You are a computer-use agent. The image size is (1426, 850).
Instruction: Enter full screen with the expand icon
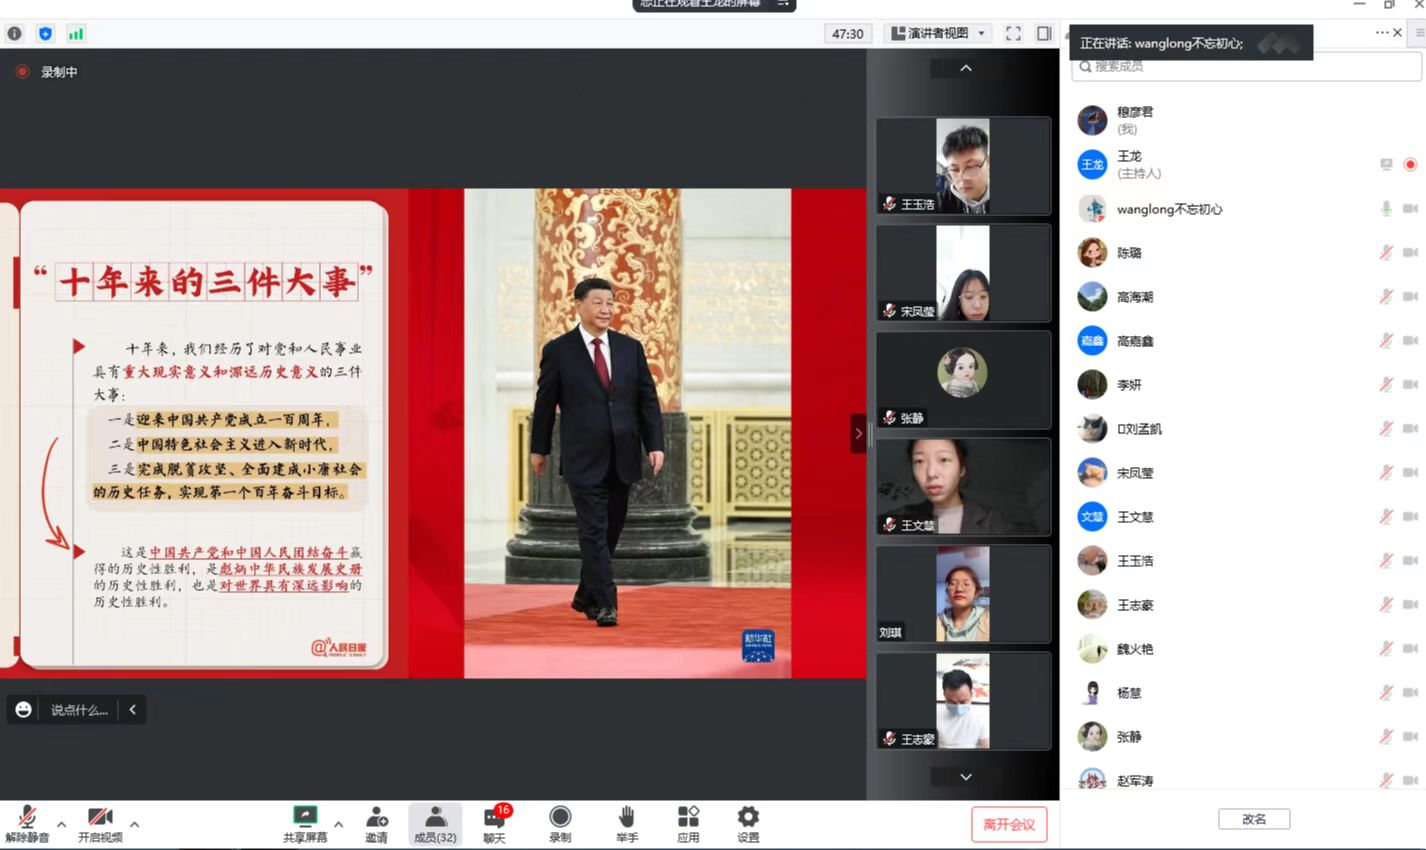(x=1013, y=34)
